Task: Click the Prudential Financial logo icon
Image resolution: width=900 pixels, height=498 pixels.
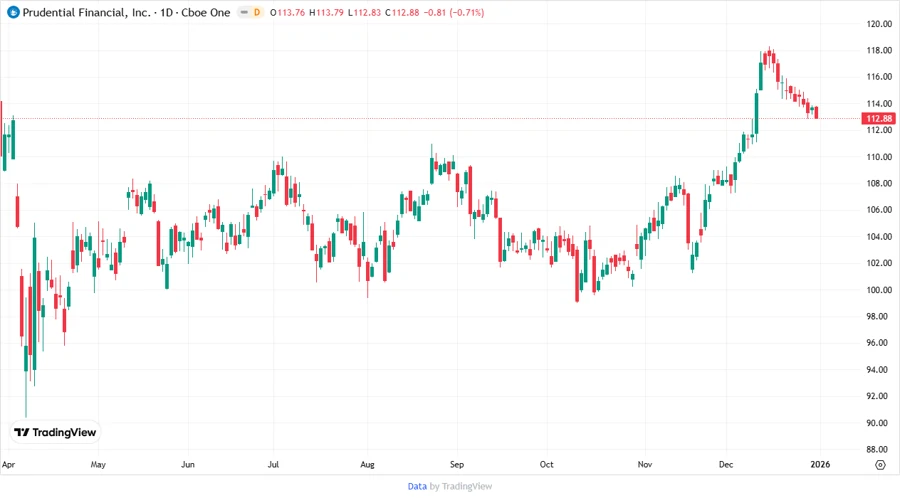Action: click(13, 12)
